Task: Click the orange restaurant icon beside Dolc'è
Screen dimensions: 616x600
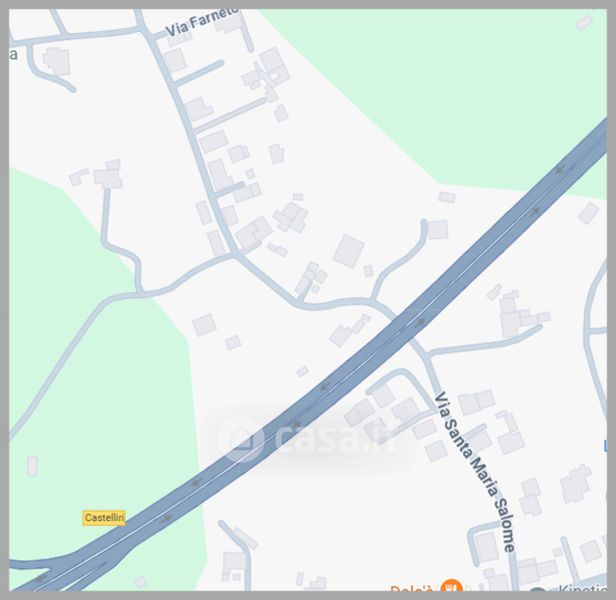Action: pos(451,585)
